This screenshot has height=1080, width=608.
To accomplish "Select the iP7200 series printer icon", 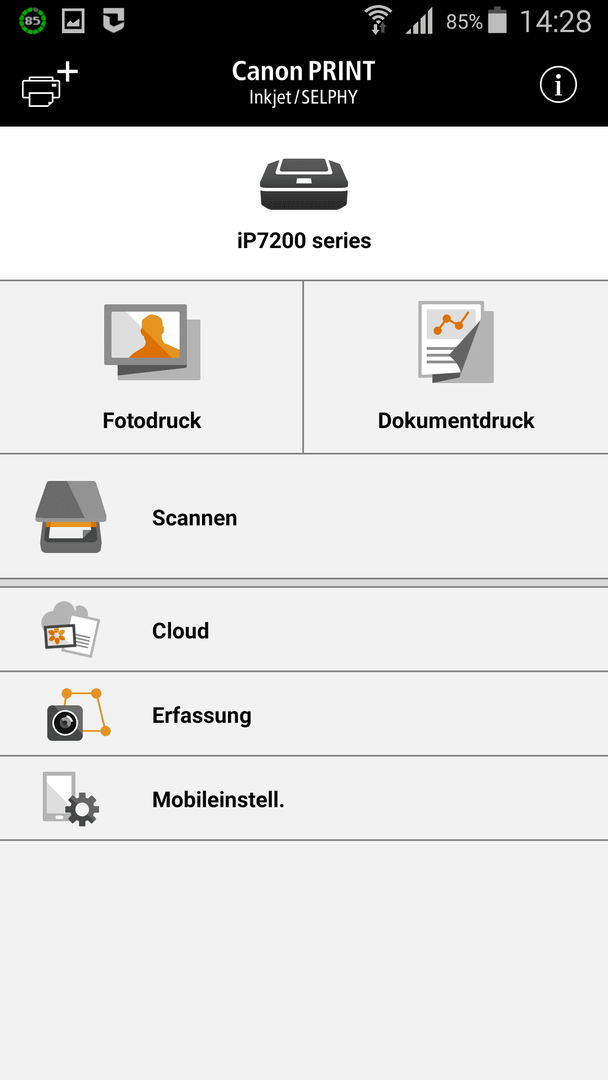I will click(x=304, y=184).
